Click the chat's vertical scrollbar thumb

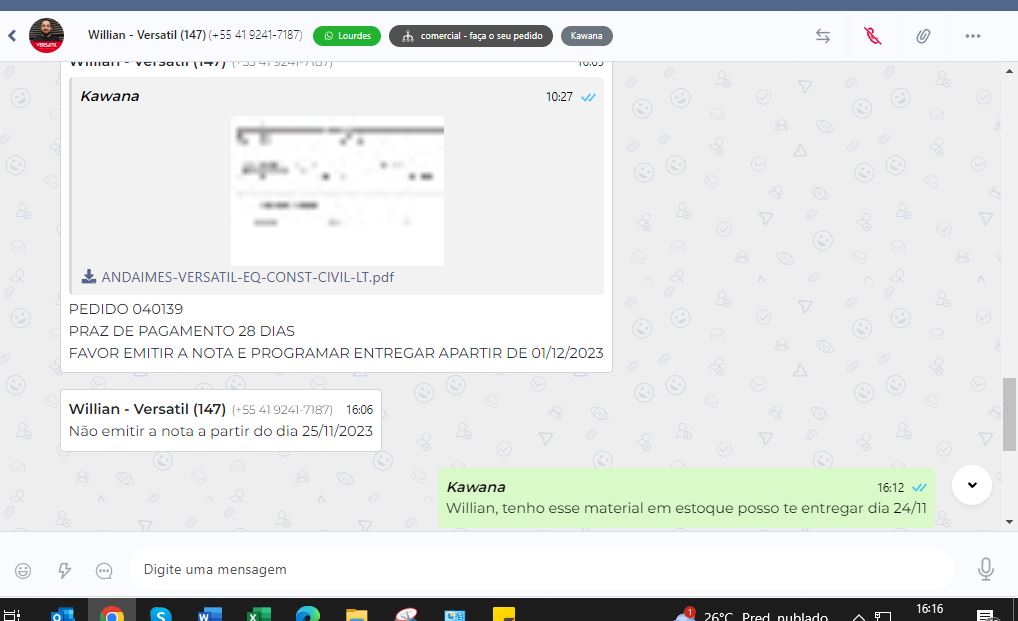(1010, 414)
